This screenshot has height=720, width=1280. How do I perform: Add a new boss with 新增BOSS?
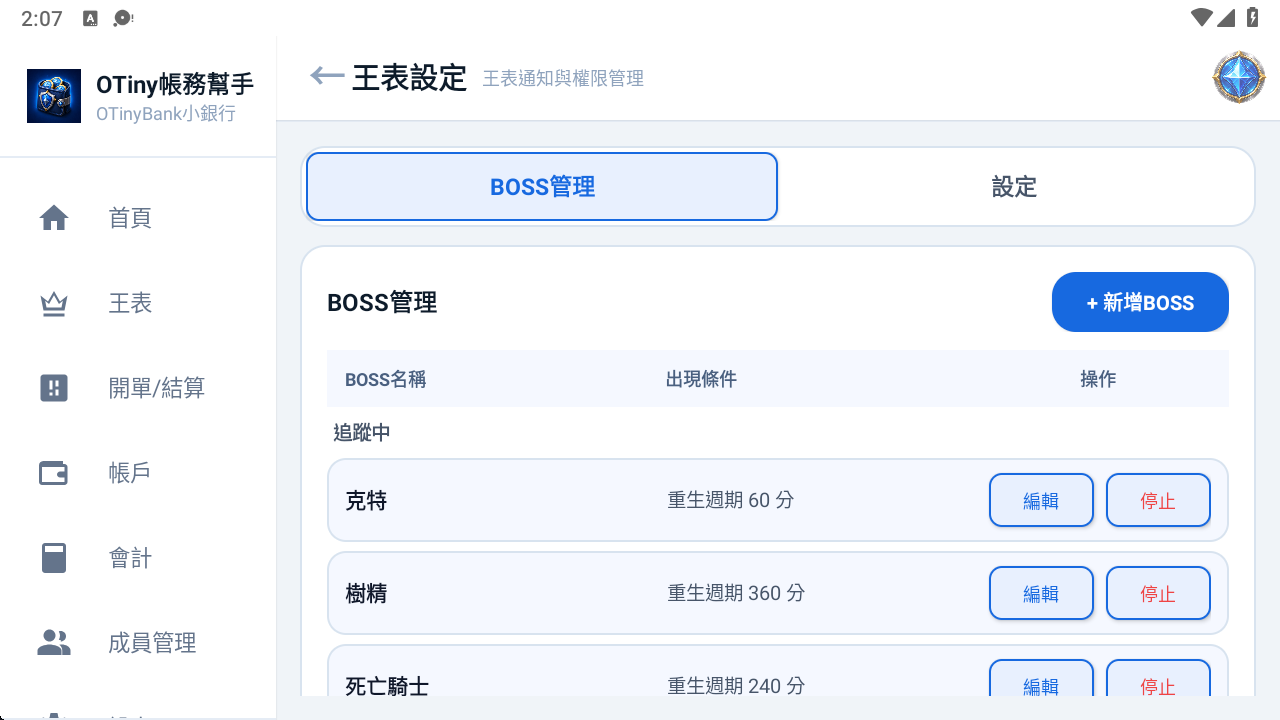1140,302
